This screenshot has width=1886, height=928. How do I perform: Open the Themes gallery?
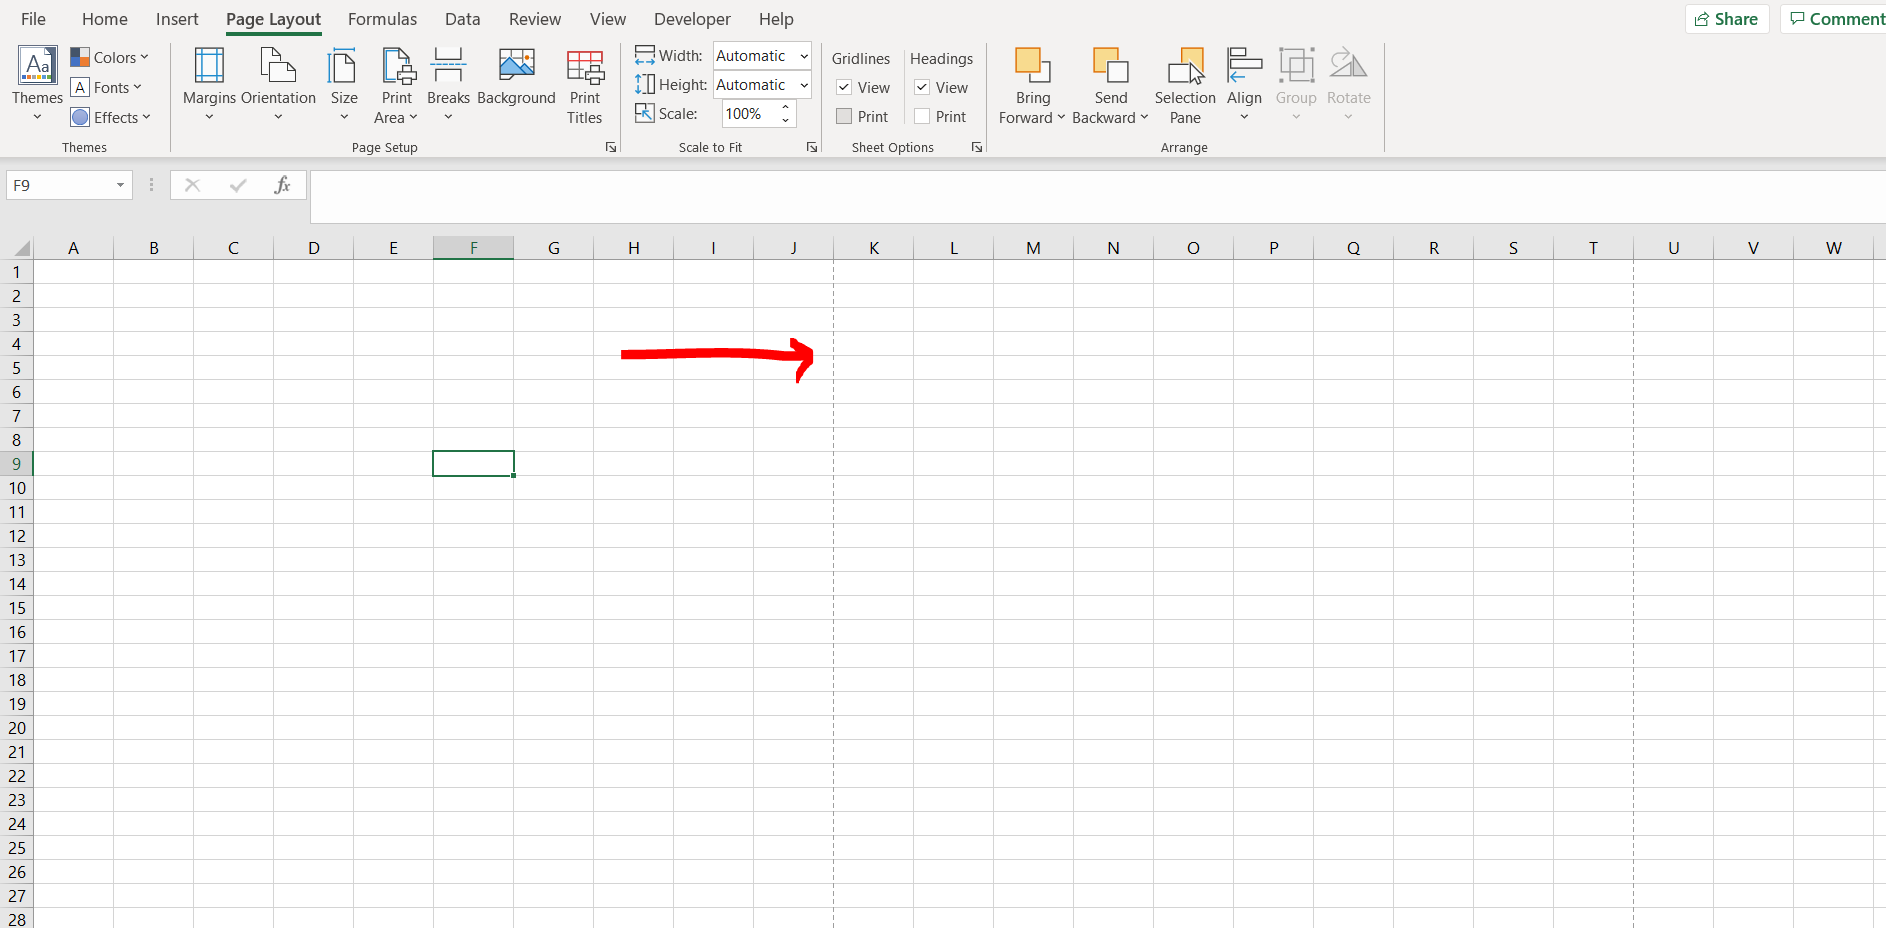point(37,84)
